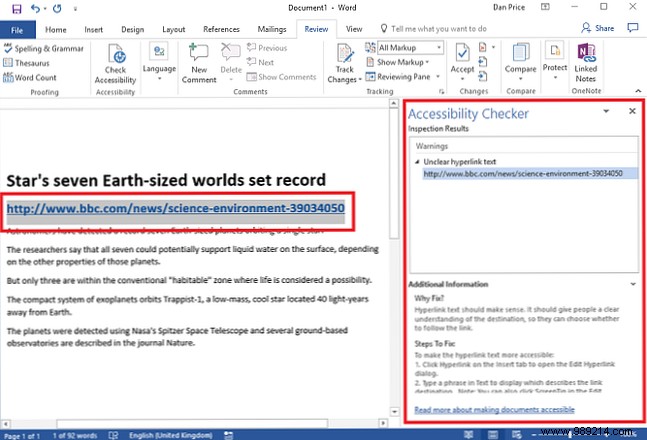
Task: Click the BBC hyperlink in the document
Action: point(175,208)
